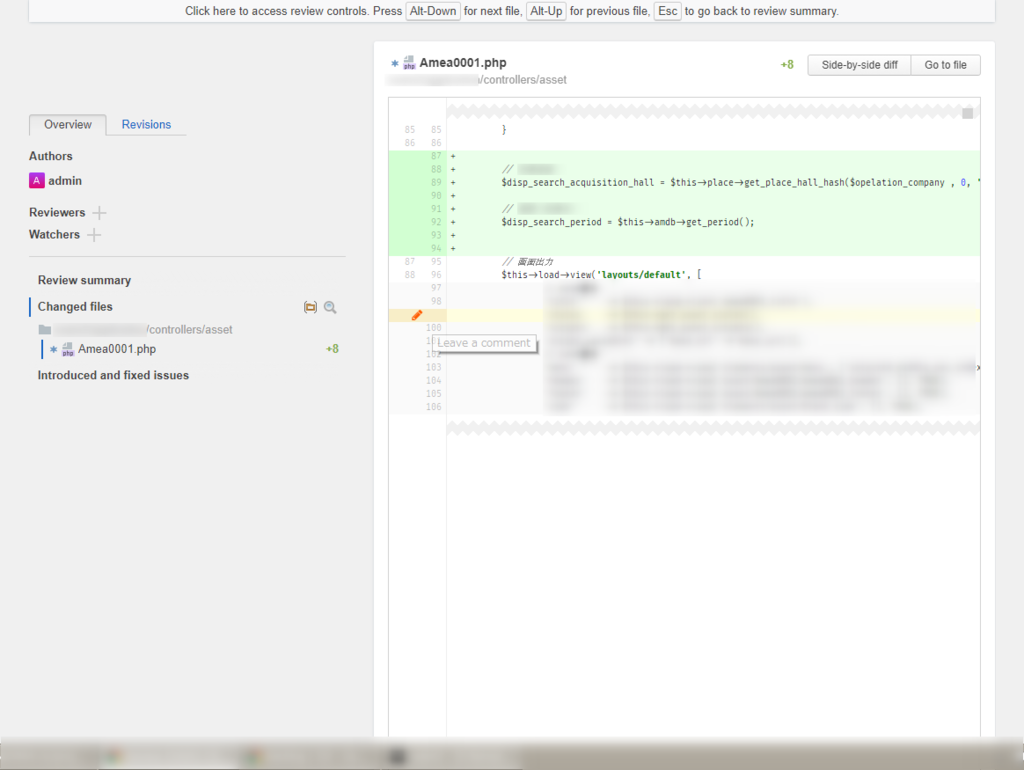This screenshot has height=770, width=1024.
Task: Select Changed files section
Action: click(75, 306)
